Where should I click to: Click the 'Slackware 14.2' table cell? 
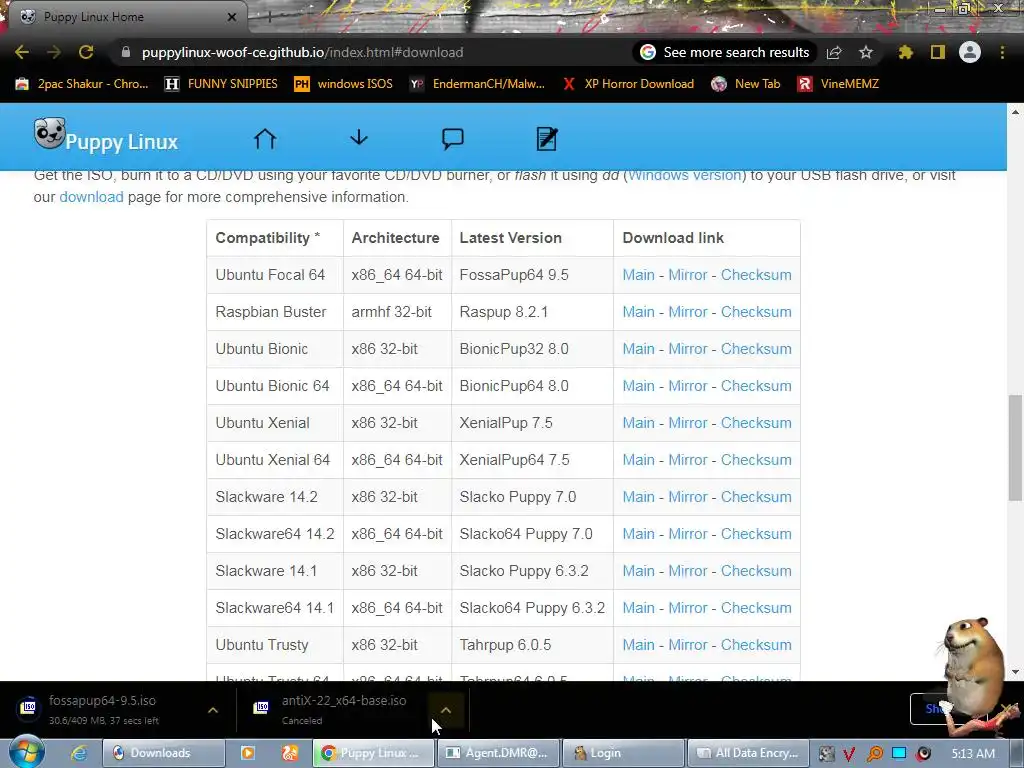pyautogui.click(x=275, y=497)
